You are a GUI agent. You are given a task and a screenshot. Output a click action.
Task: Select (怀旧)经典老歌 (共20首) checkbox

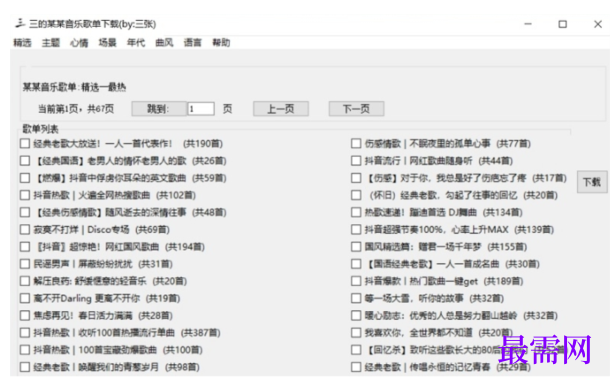click(356, 195)
